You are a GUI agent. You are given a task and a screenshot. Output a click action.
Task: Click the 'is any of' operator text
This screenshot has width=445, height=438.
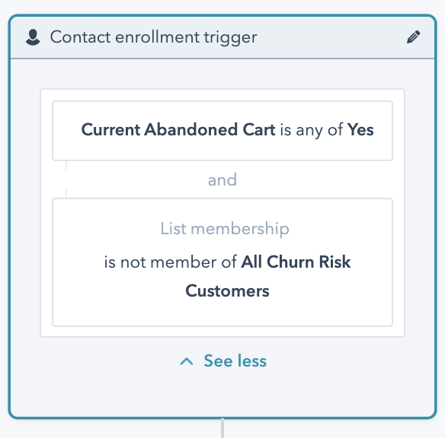coord(311,130)
